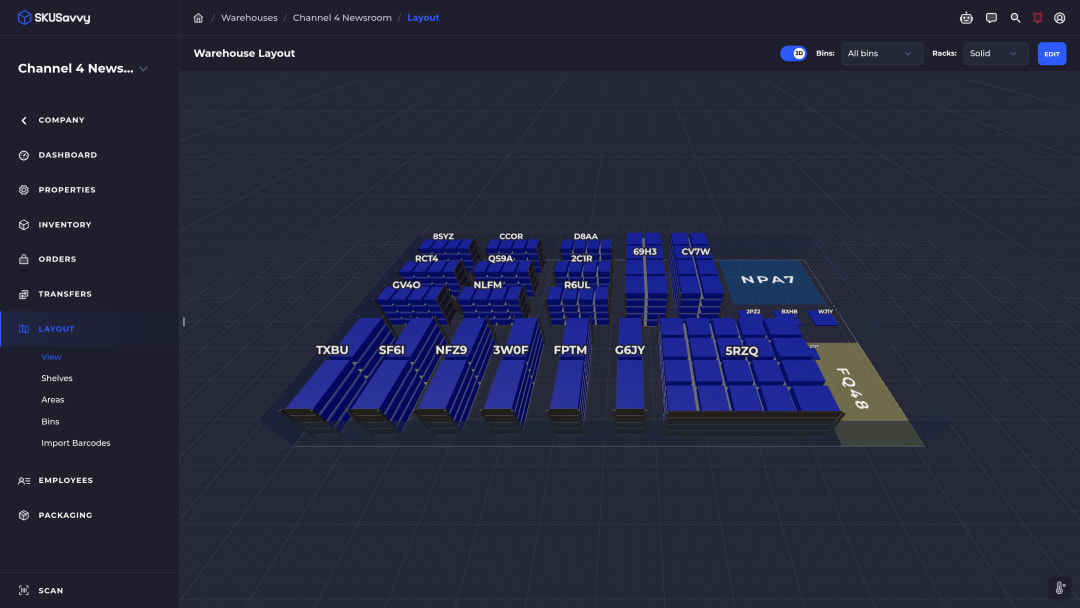Select Import Barcodes submenu item
The image size is (1080, 608).
point(76,443)
